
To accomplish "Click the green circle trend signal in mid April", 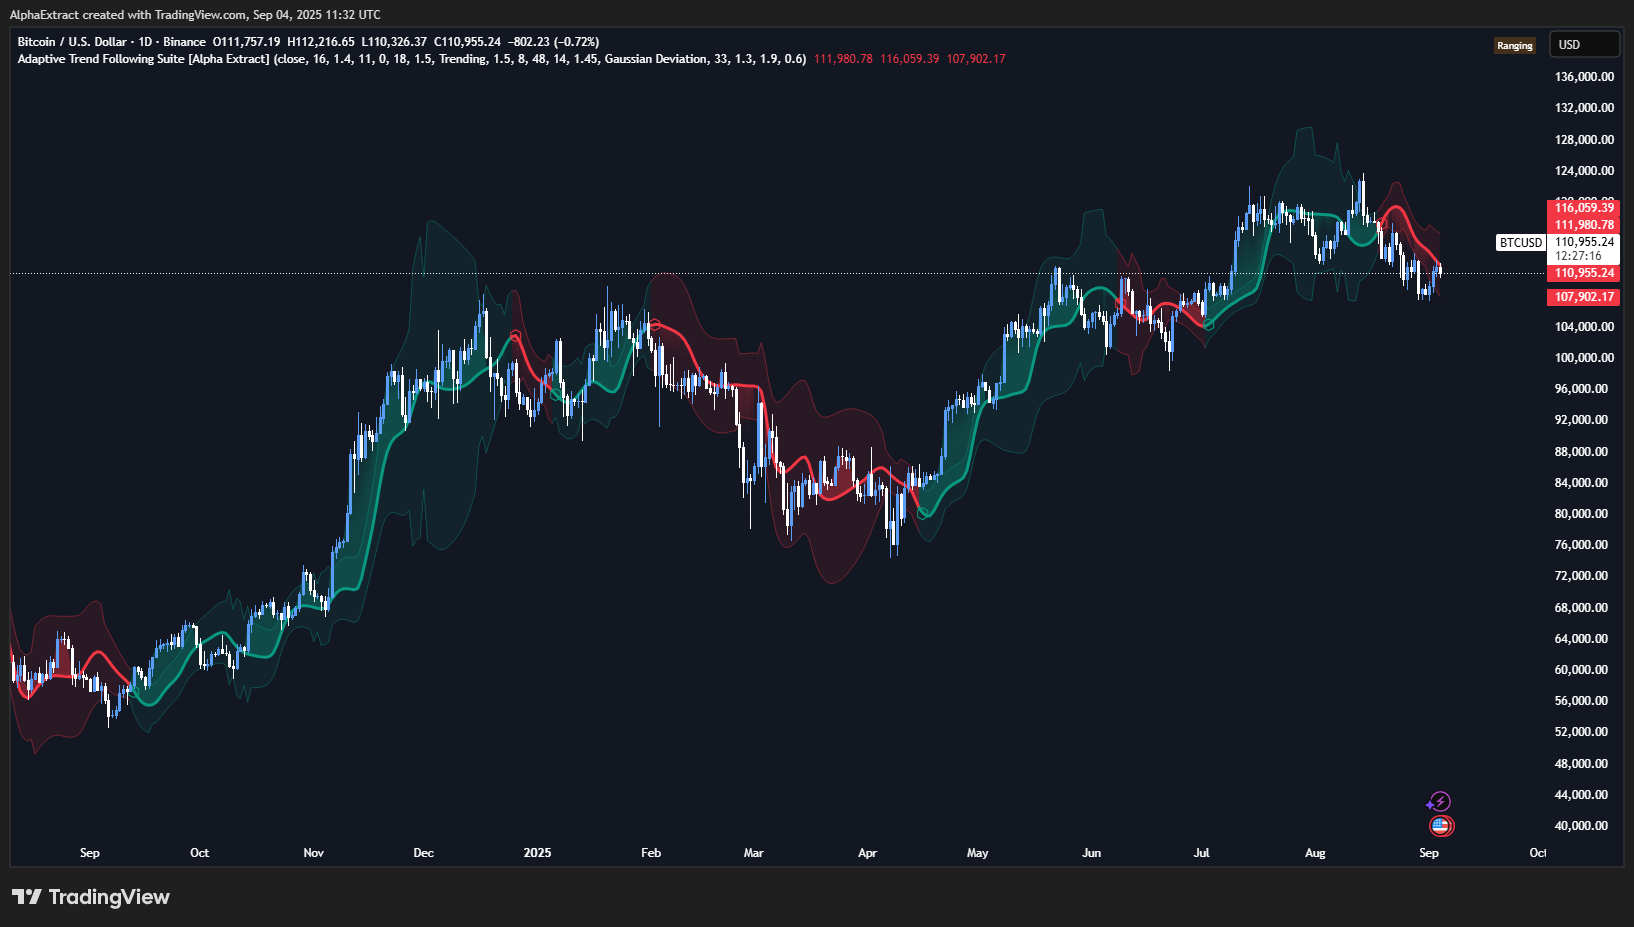I will point(924,512).
